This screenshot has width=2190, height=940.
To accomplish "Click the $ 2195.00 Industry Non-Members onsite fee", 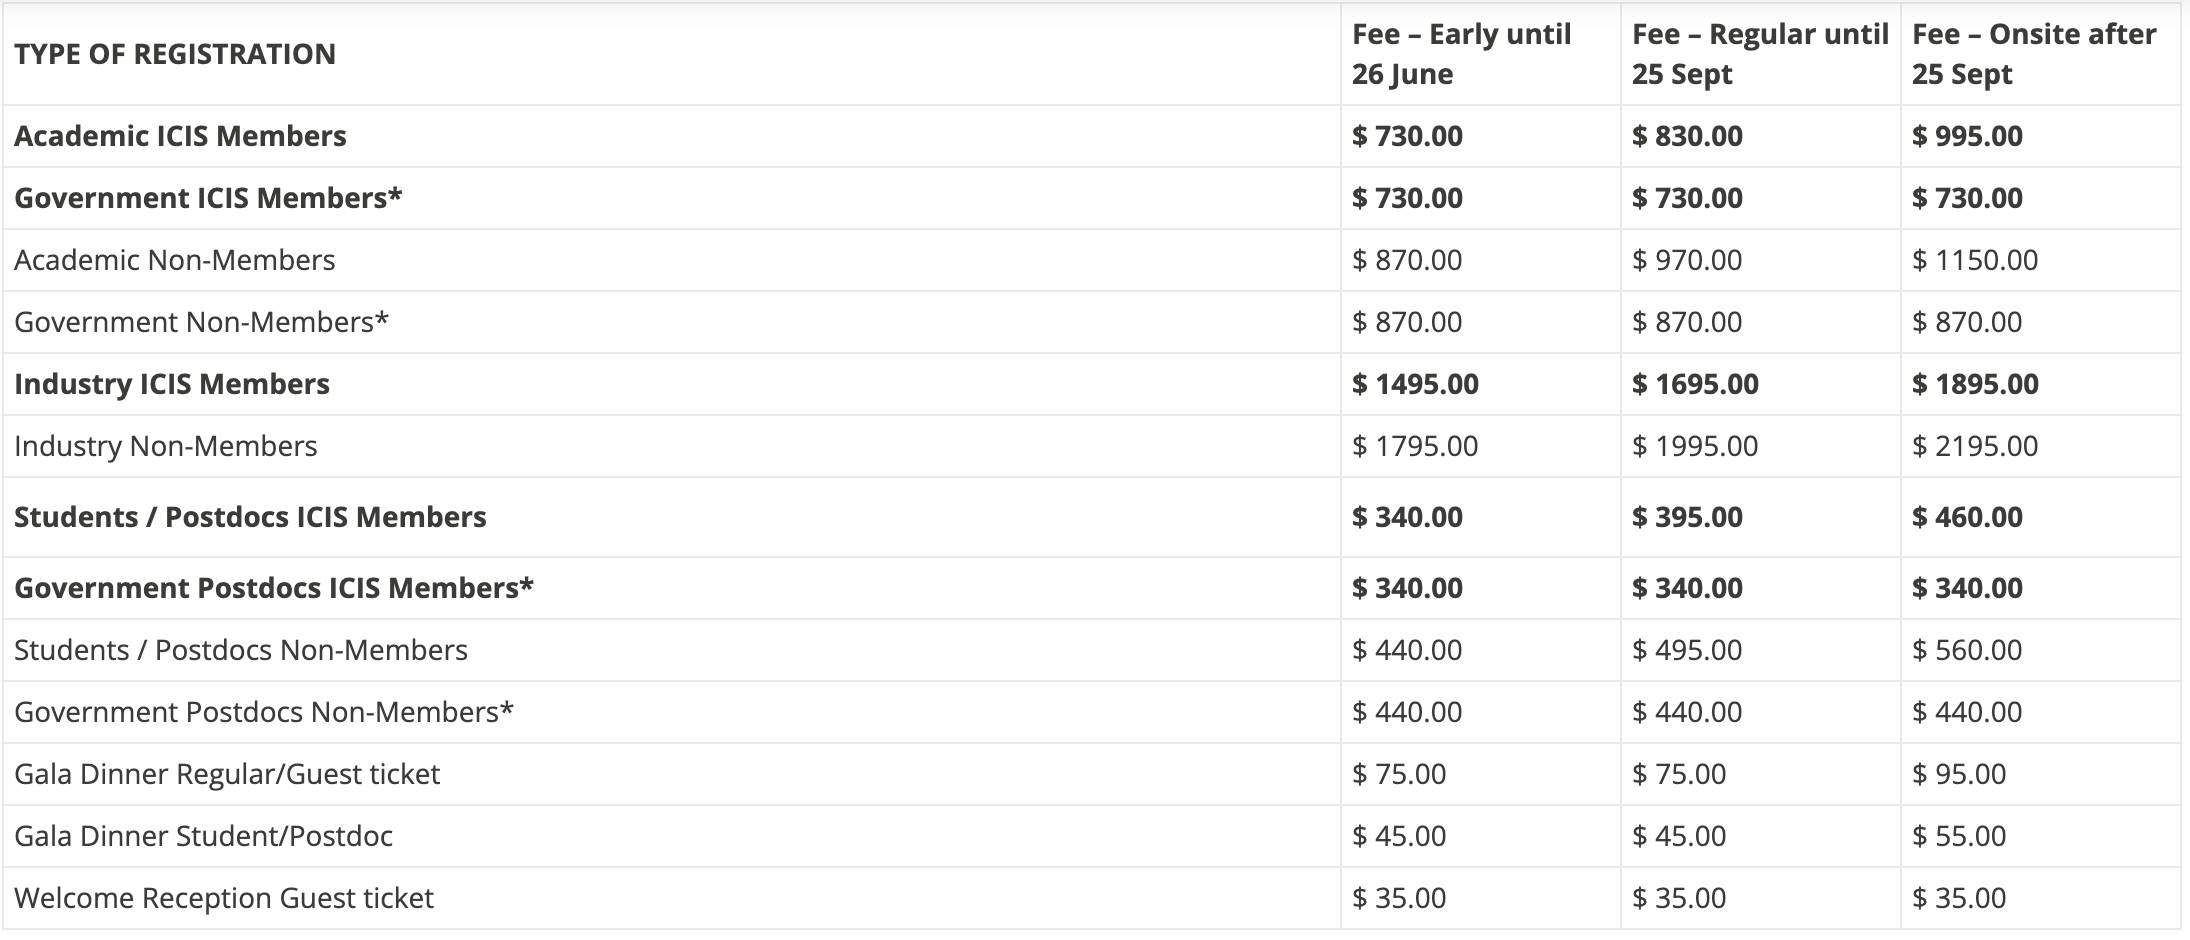I will pos(1975,446).
